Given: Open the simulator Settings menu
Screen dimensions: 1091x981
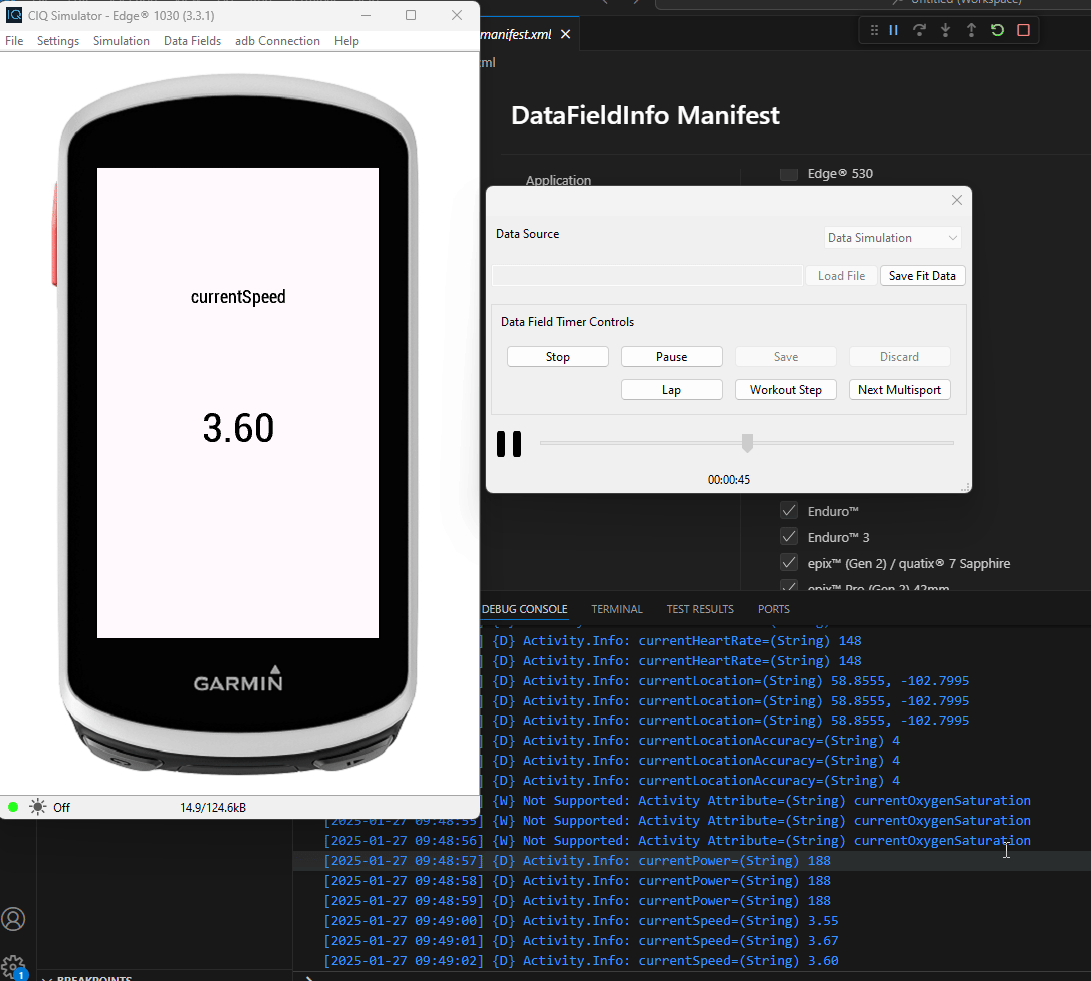Looking at the screenshot, I should 58,41.
